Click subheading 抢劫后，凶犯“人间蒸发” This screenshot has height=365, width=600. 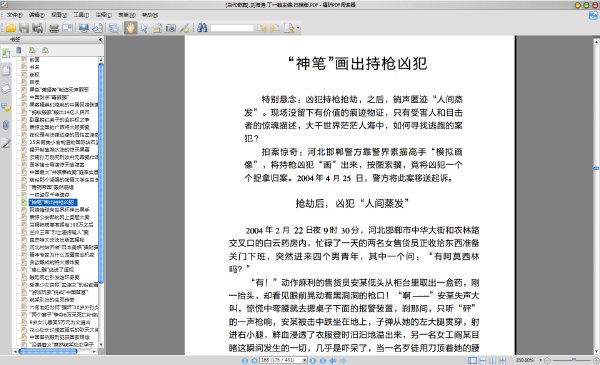point(352,203)
